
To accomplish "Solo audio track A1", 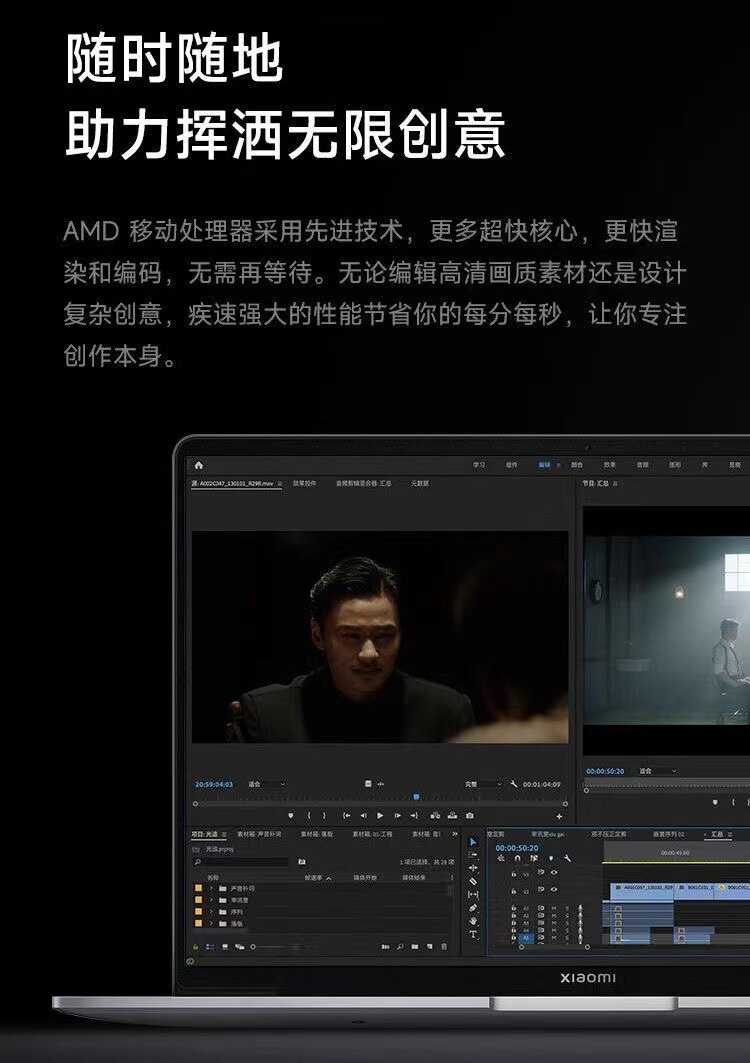I will (568, 908).
